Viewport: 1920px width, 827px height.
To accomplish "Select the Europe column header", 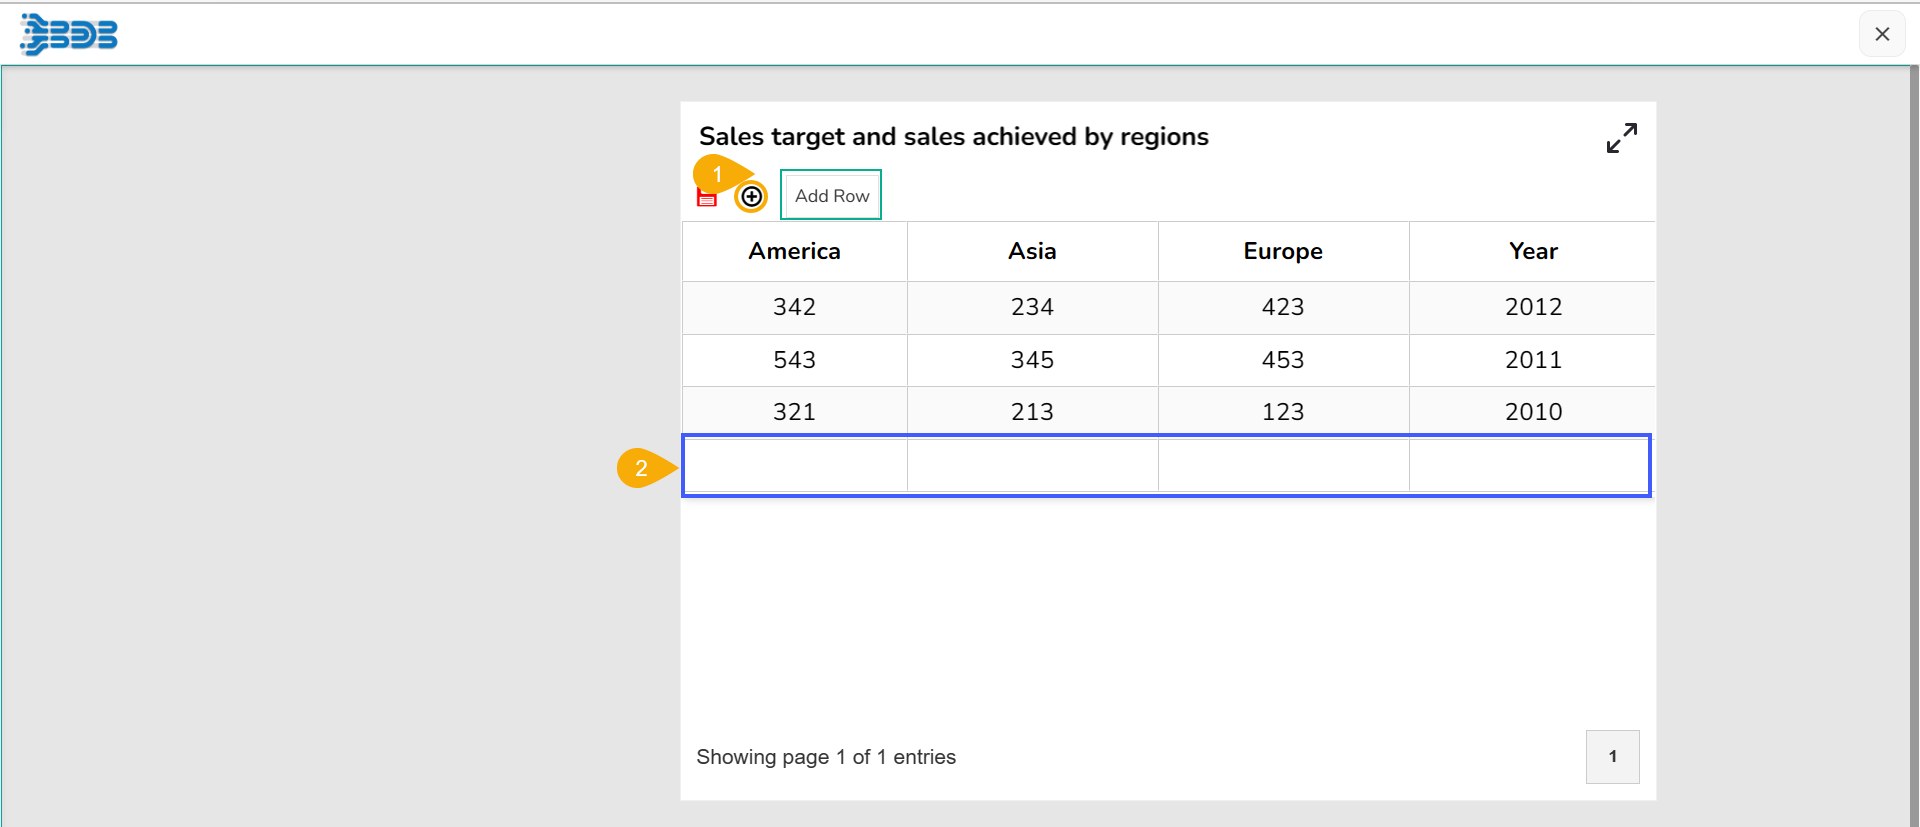I will point(1283,251).
